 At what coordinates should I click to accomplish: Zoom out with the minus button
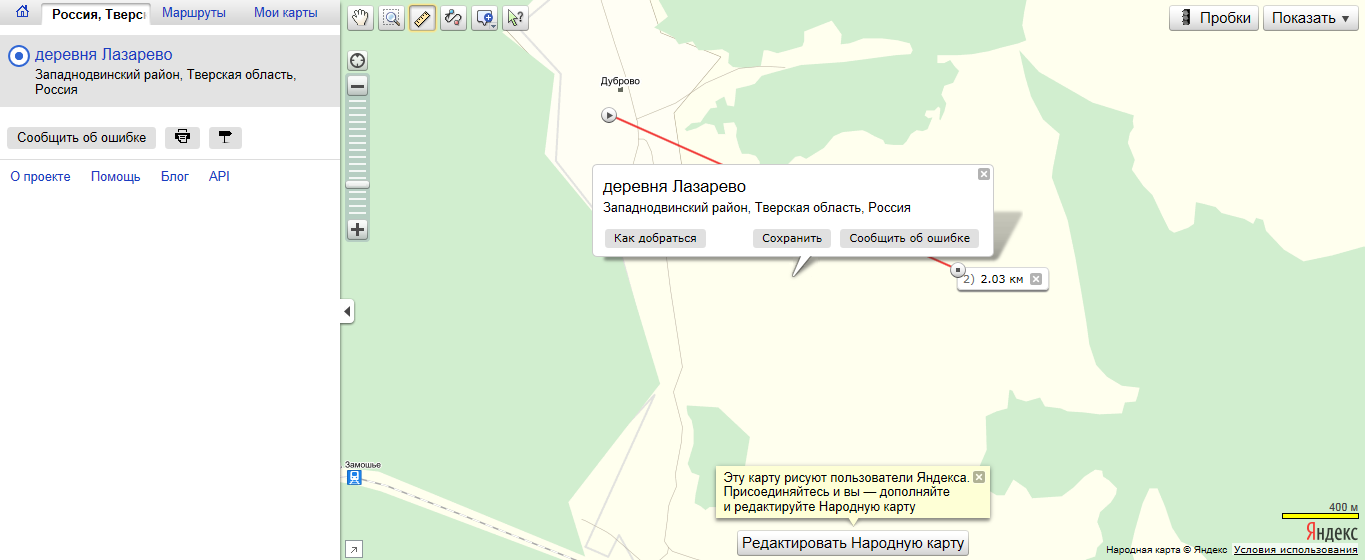pos(358,86)
